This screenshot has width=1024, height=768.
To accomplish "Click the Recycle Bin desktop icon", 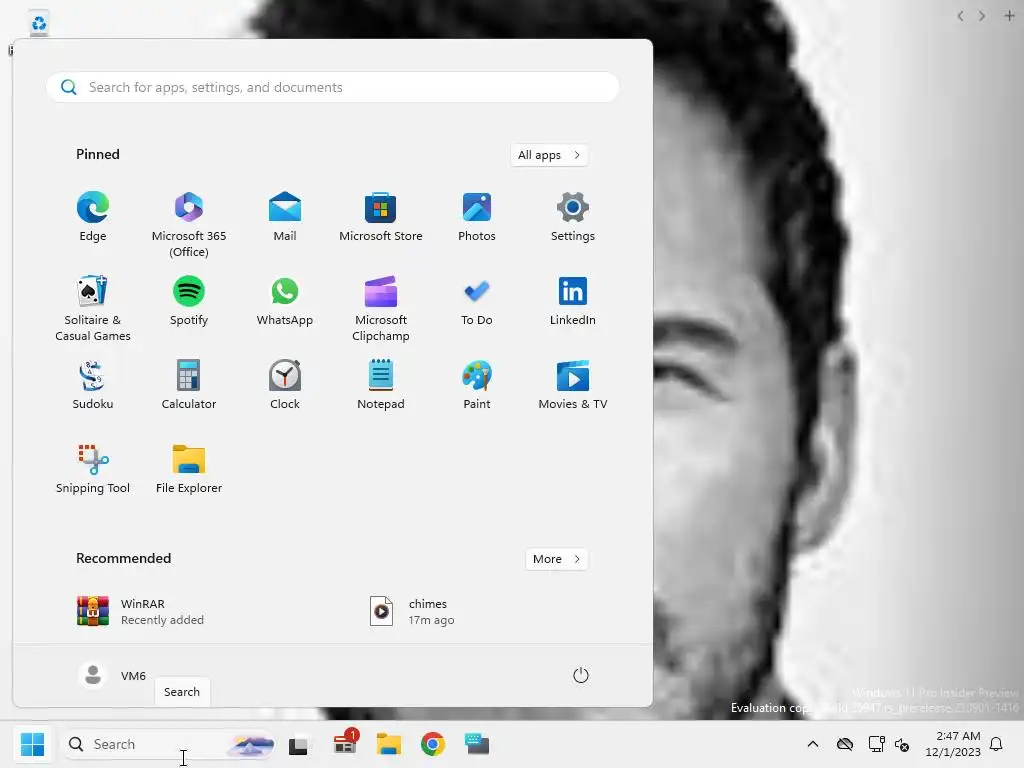I will [39, 24].
